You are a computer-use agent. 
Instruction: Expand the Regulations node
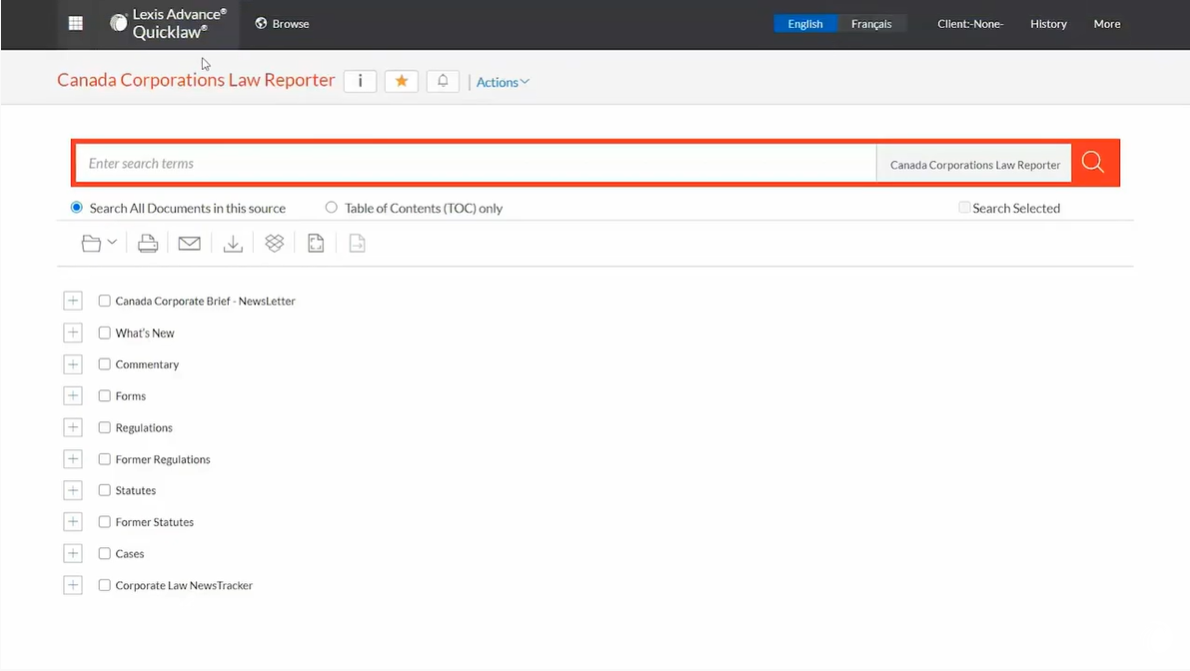73,427
